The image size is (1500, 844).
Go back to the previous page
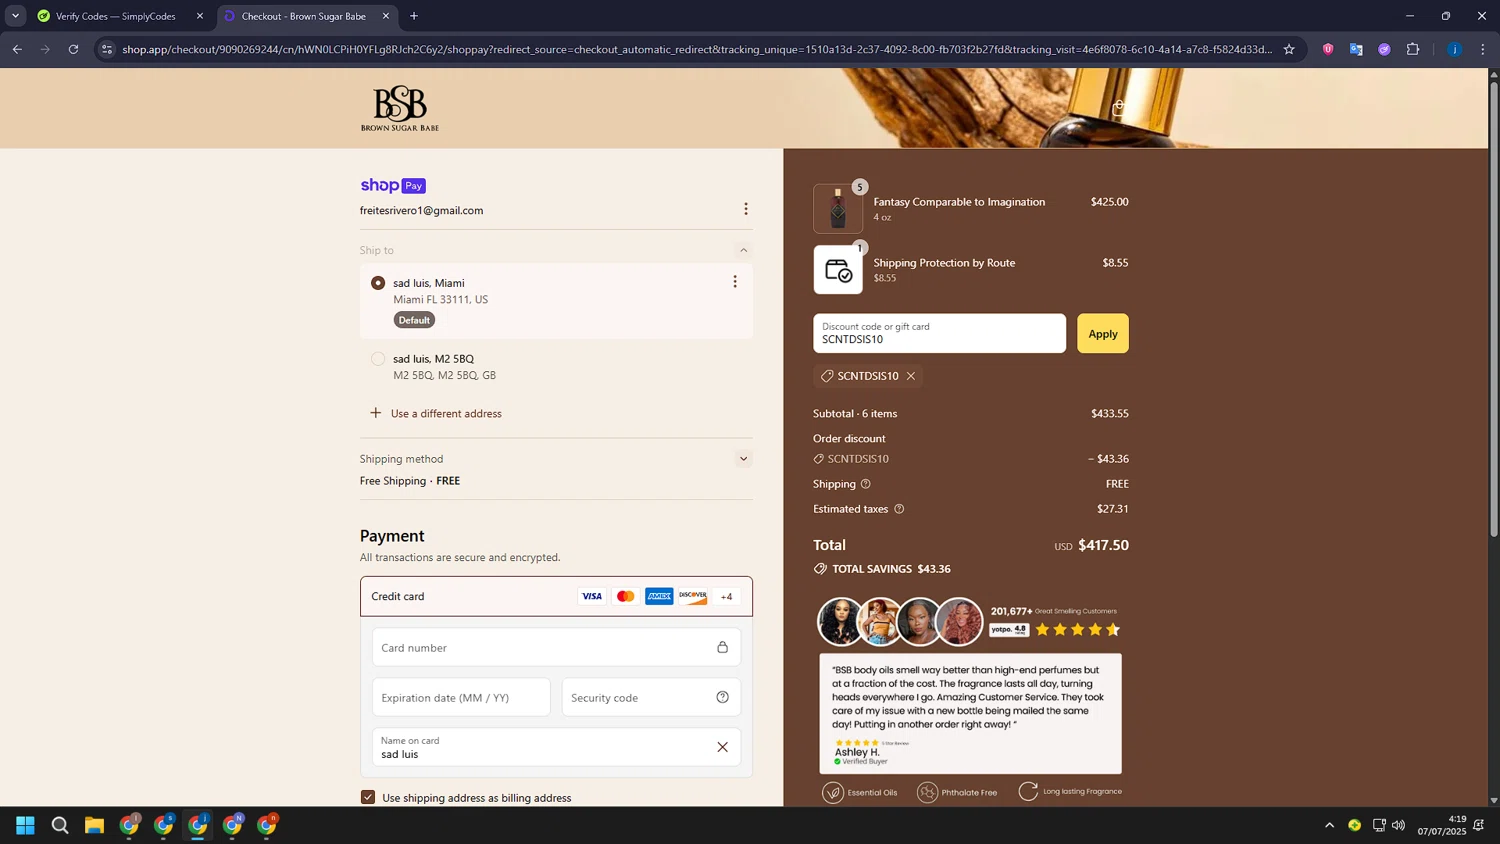[17, 49]
